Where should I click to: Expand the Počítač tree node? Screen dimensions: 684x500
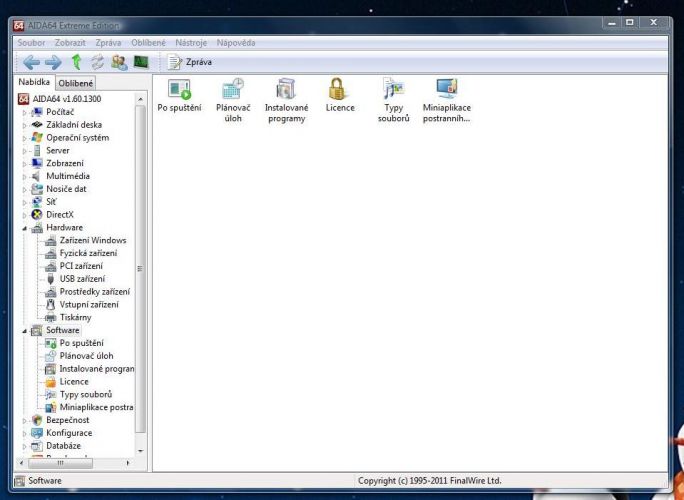tap(24, 113)
